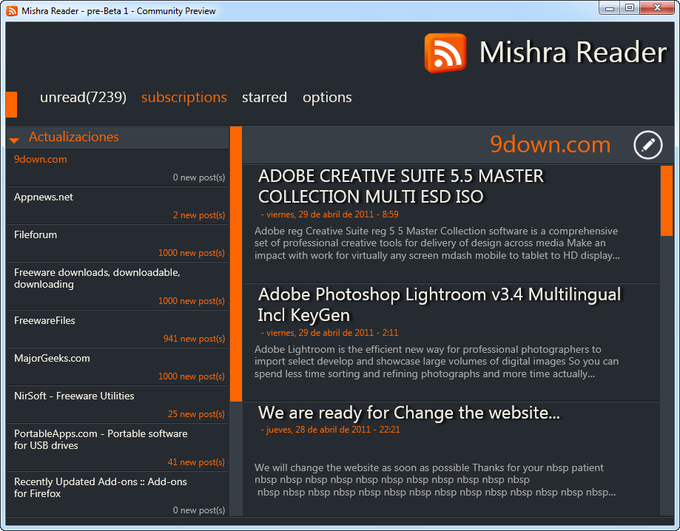Click the small RSS icon in the title bar
Screen dimensions: 680x531
point(12,11)
